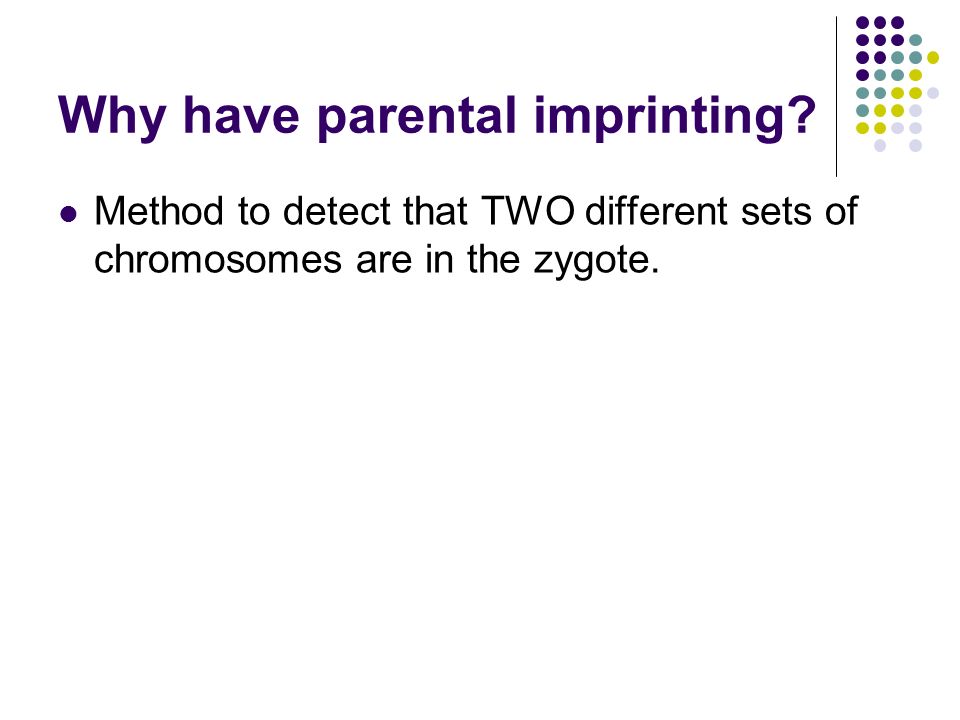
Task: Click the bottom-left pale lavender dot
Action: pos(880,146)
